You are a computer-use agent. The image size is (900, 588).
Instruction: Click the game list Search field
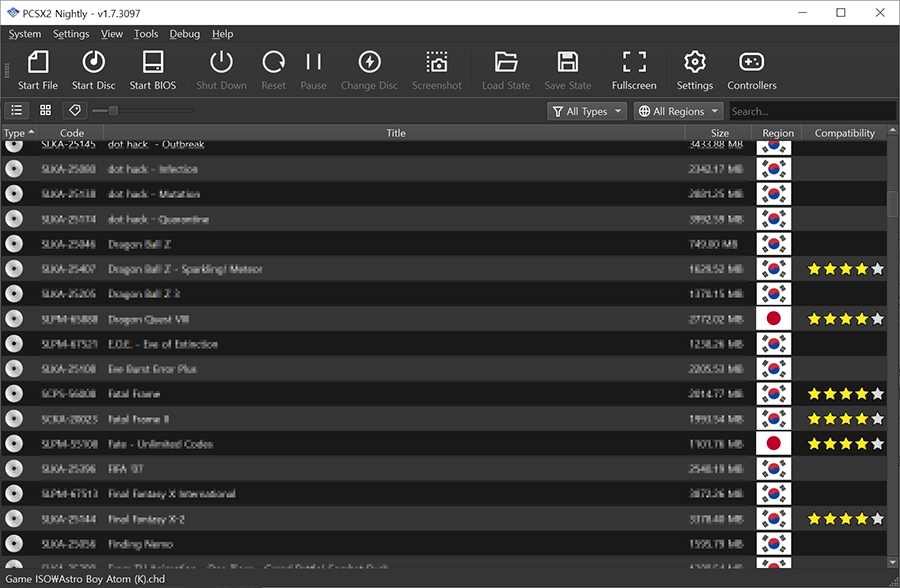812,111
